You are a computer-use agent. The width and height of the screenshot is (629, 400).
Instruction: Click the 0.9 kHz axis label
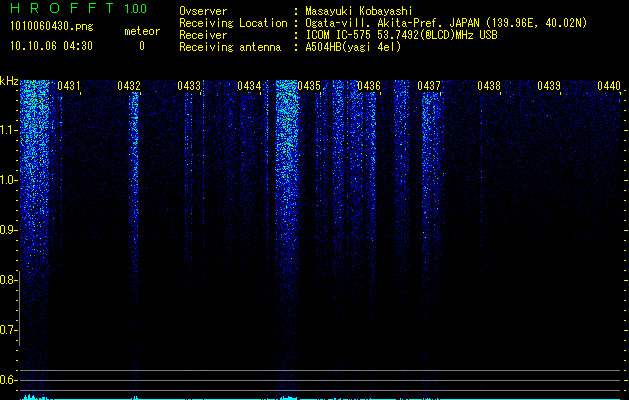coord(7,230)
